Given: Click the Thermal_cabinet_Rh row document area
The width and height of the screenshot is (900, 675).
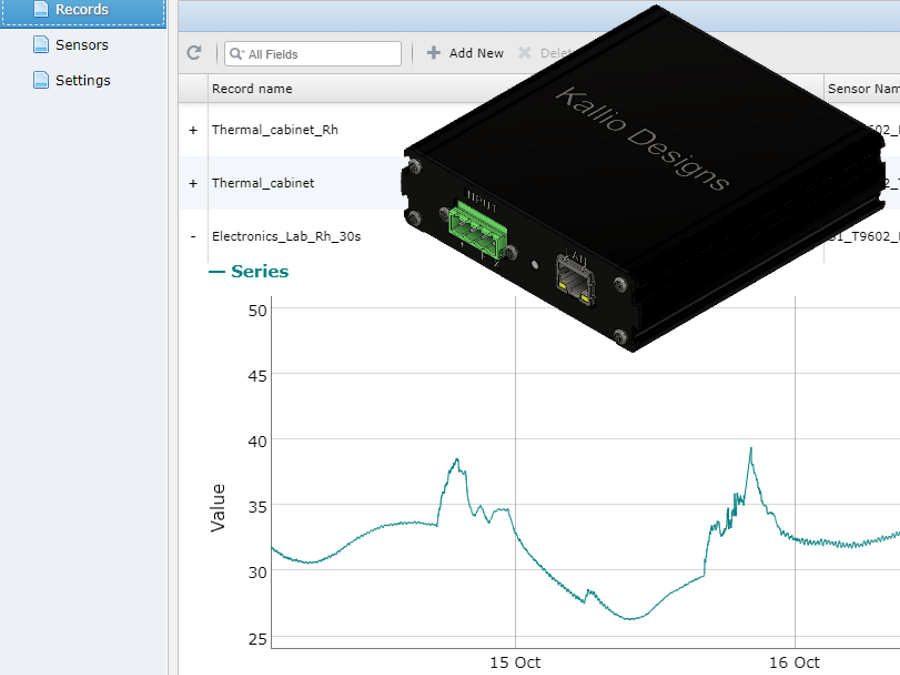Looking at the screenshot, I should click(x=275, y=129).
